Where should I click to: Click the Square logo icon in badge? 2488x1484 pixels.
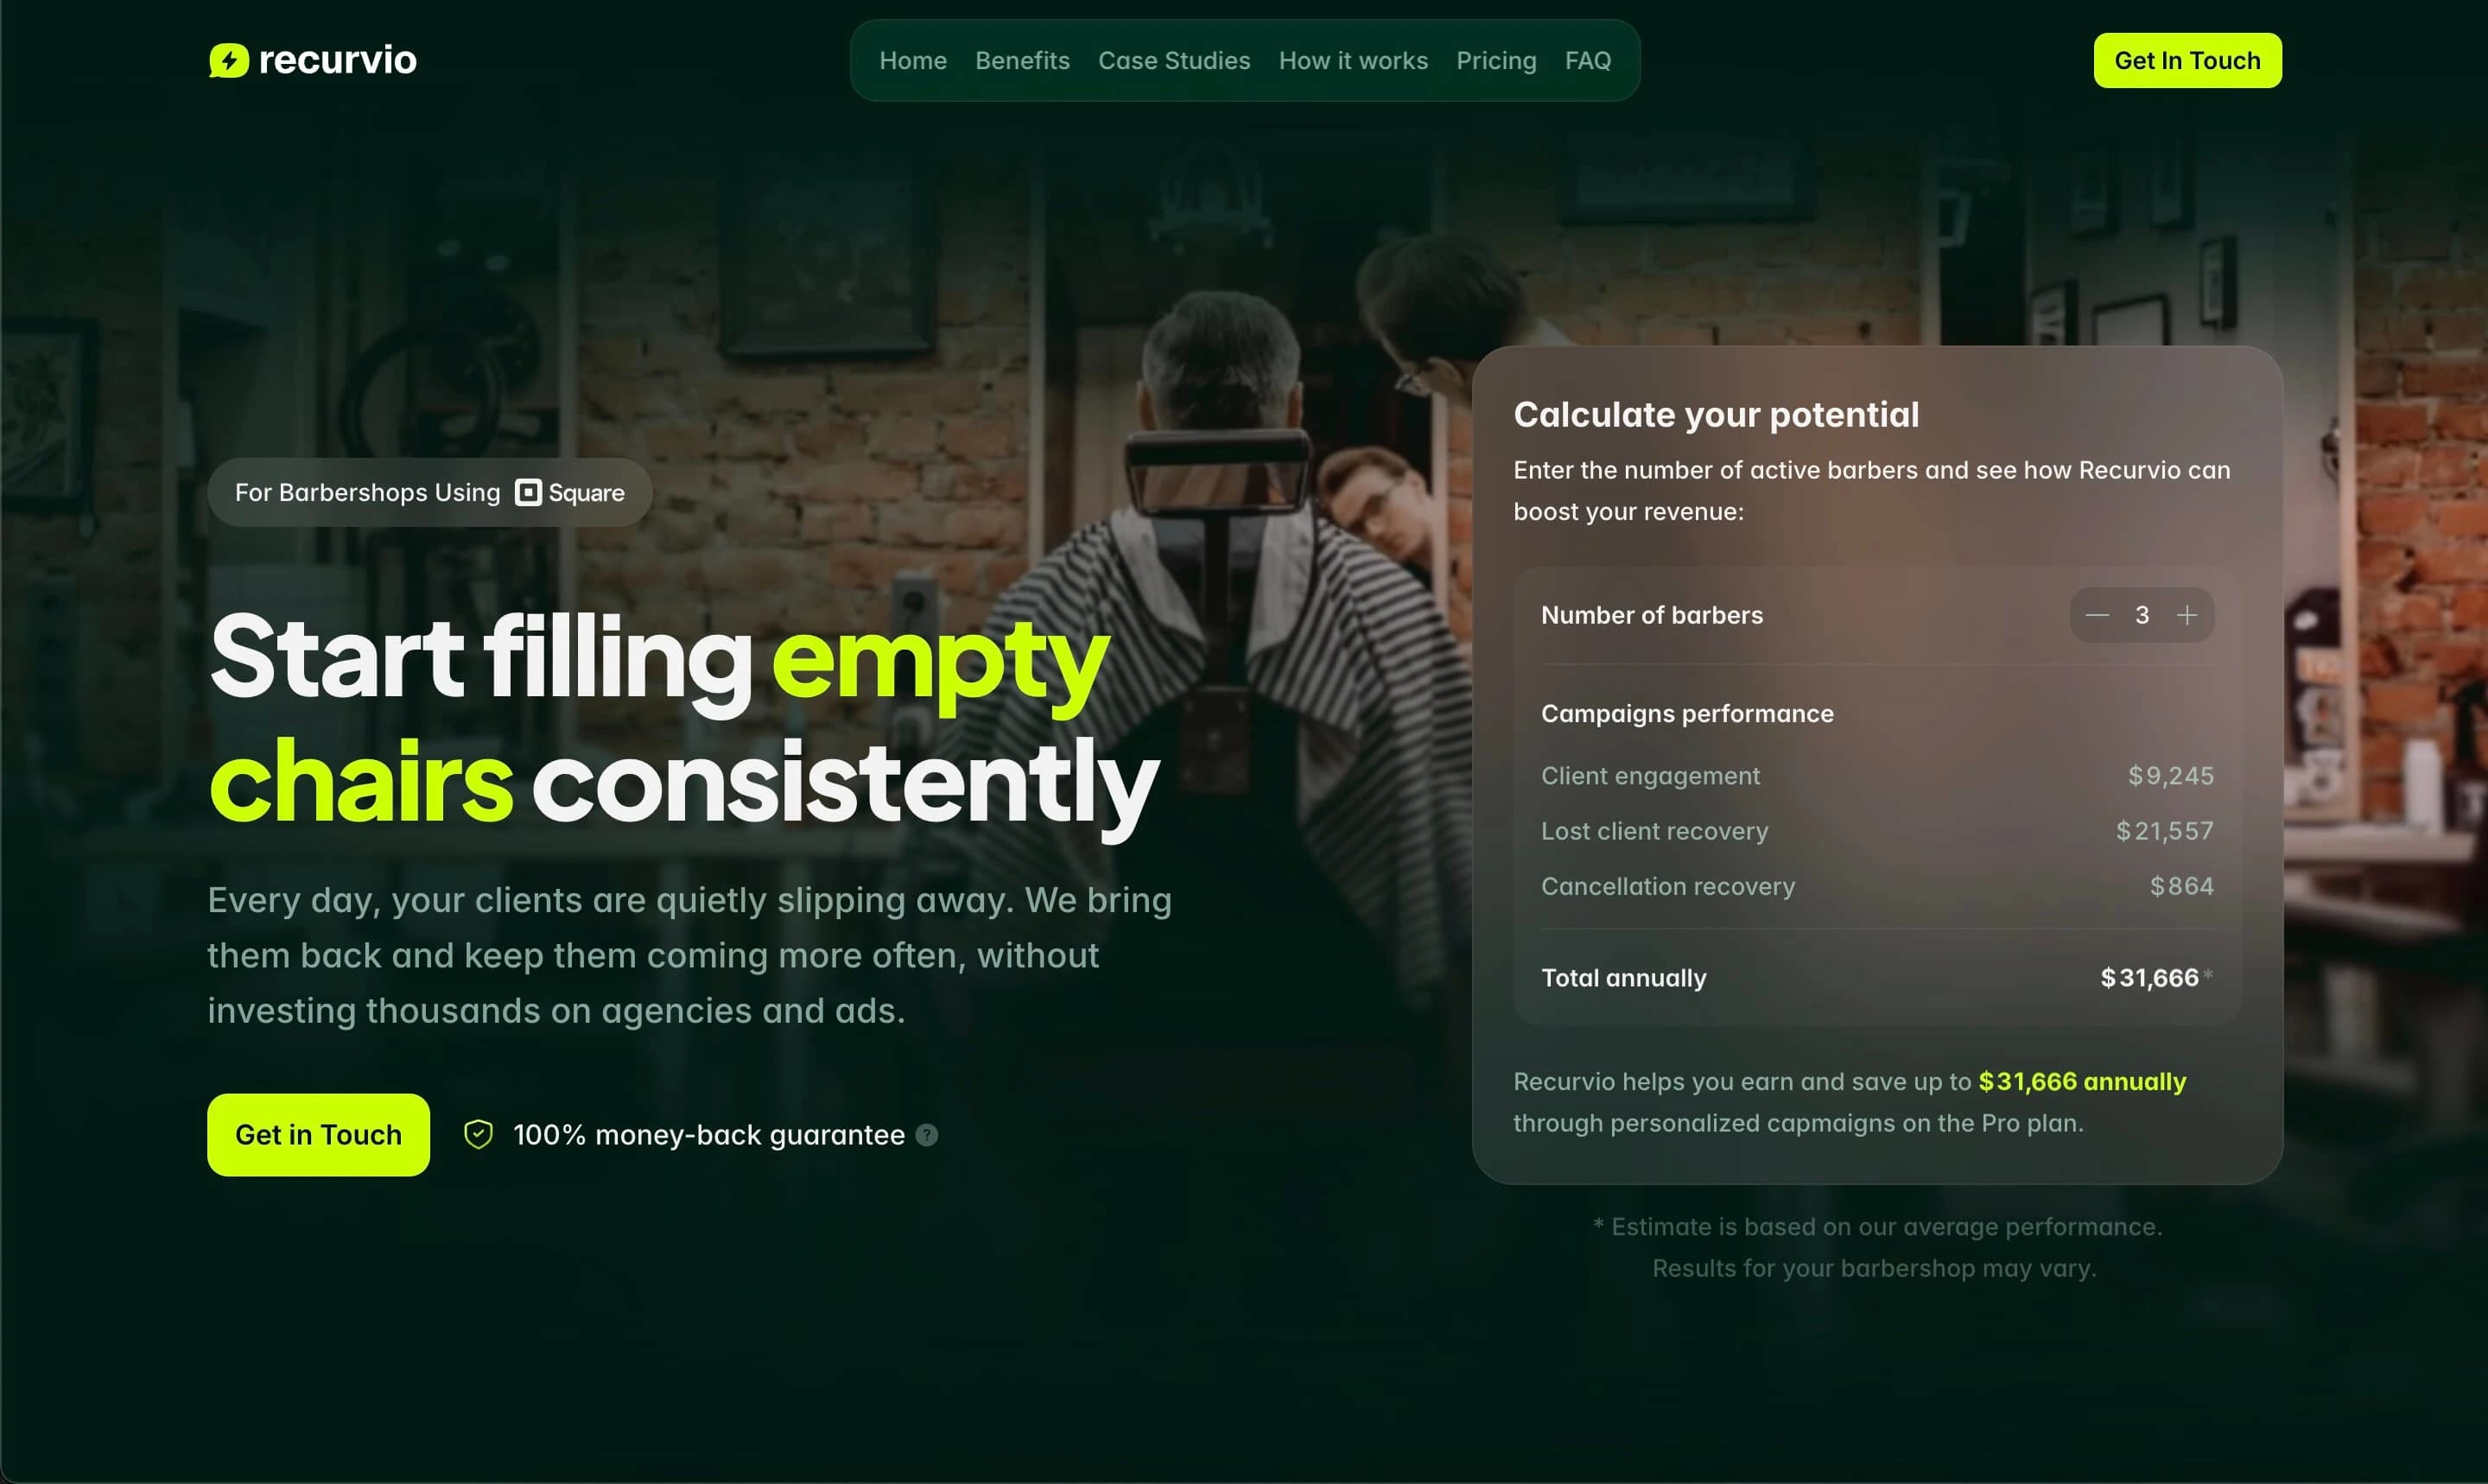point(528,492)
